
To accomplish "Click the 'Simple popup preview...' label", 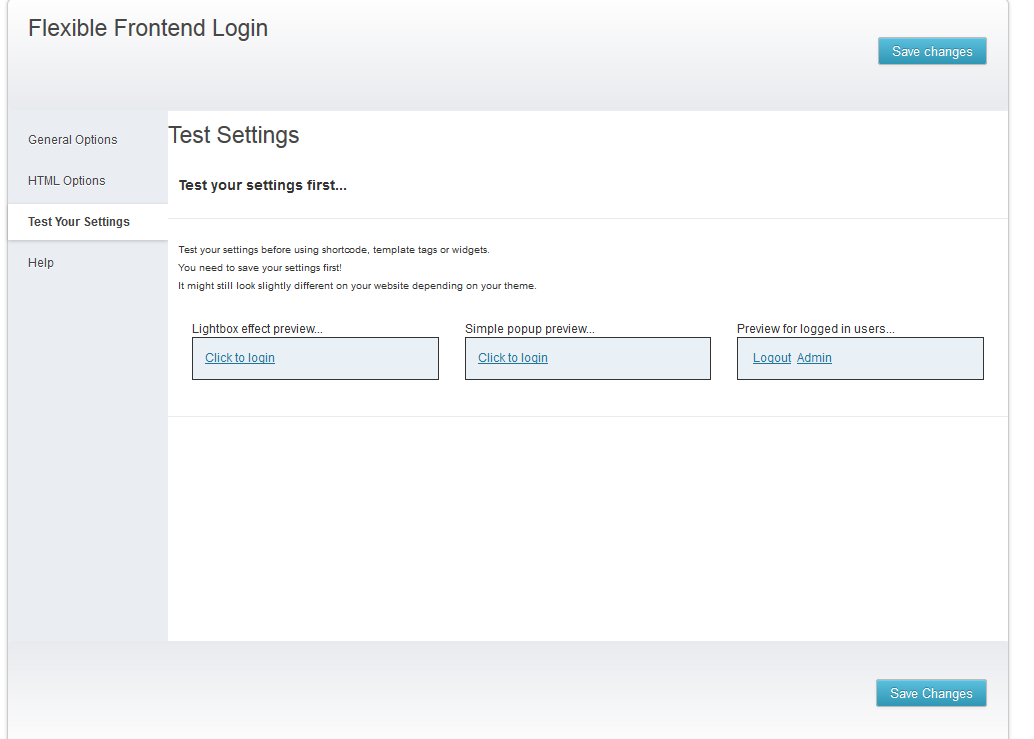I will (x=530, y=328).
